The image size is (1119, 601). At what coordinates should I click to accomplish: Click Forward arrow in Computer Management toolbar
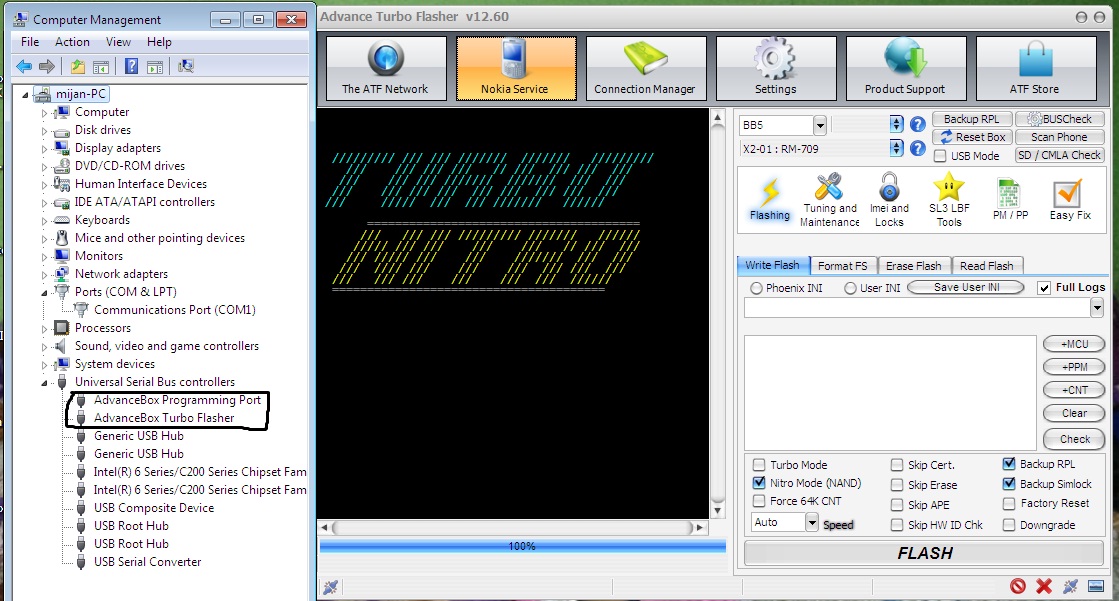47,66
